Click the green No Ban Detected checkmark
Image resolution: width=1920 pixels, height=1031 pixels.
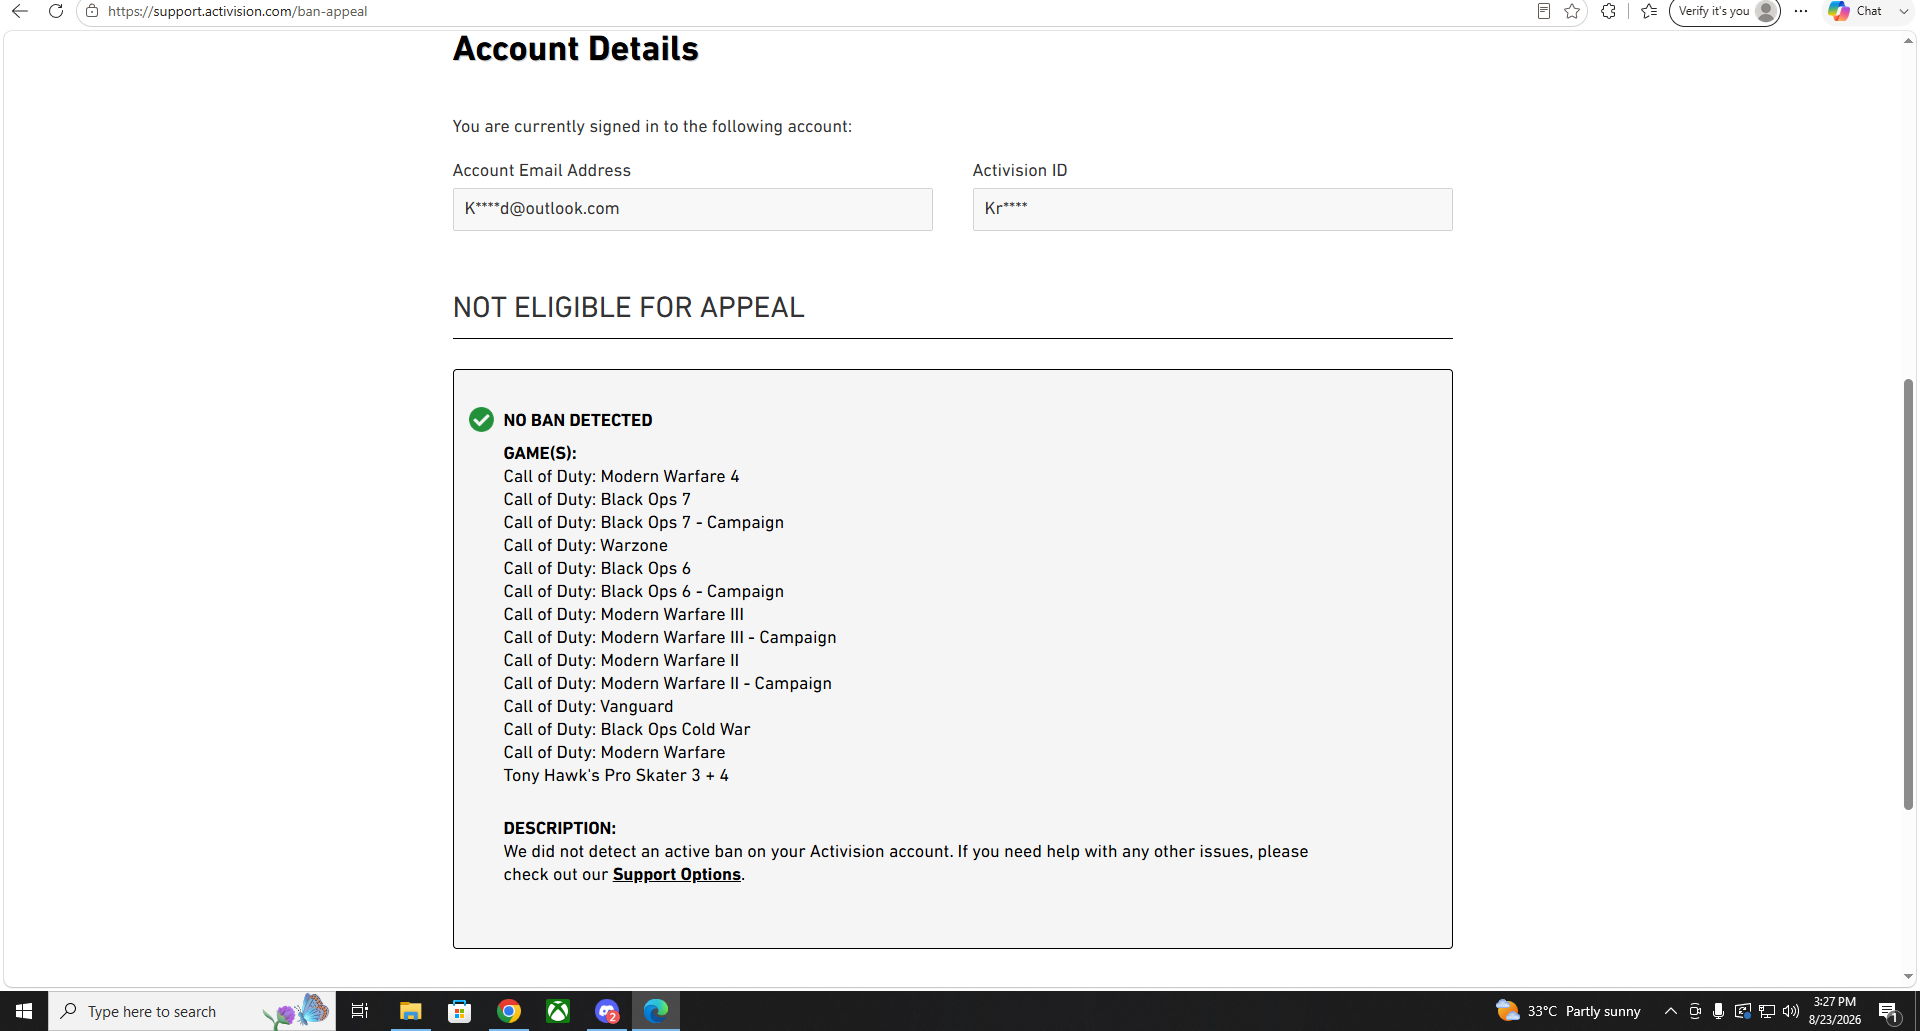[x=481, y=419]
